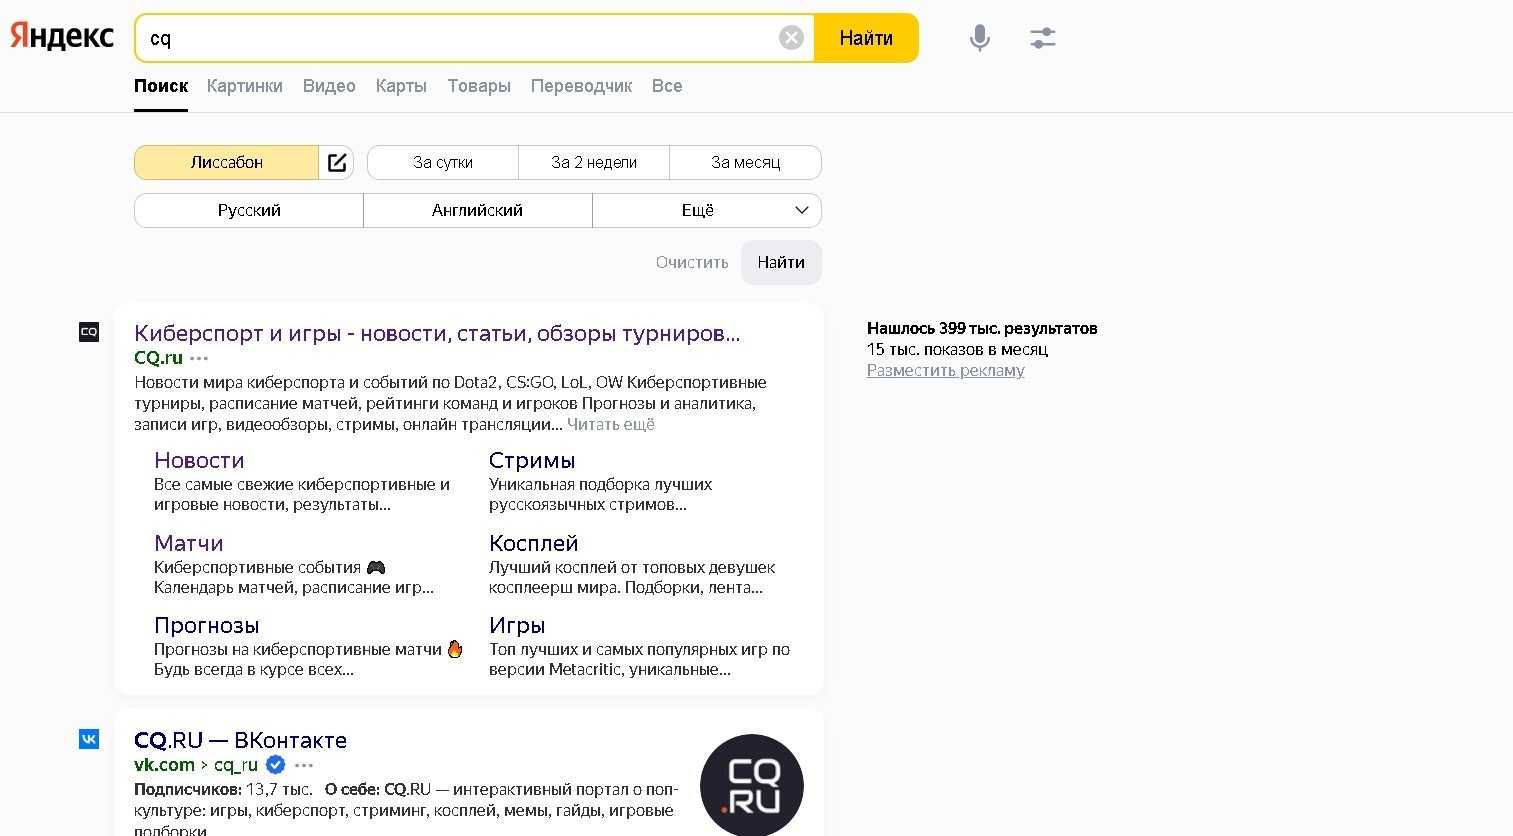Open search filter settings sliders icon
This screenshot has height=836, width=1513.
tap(1043, 38)
